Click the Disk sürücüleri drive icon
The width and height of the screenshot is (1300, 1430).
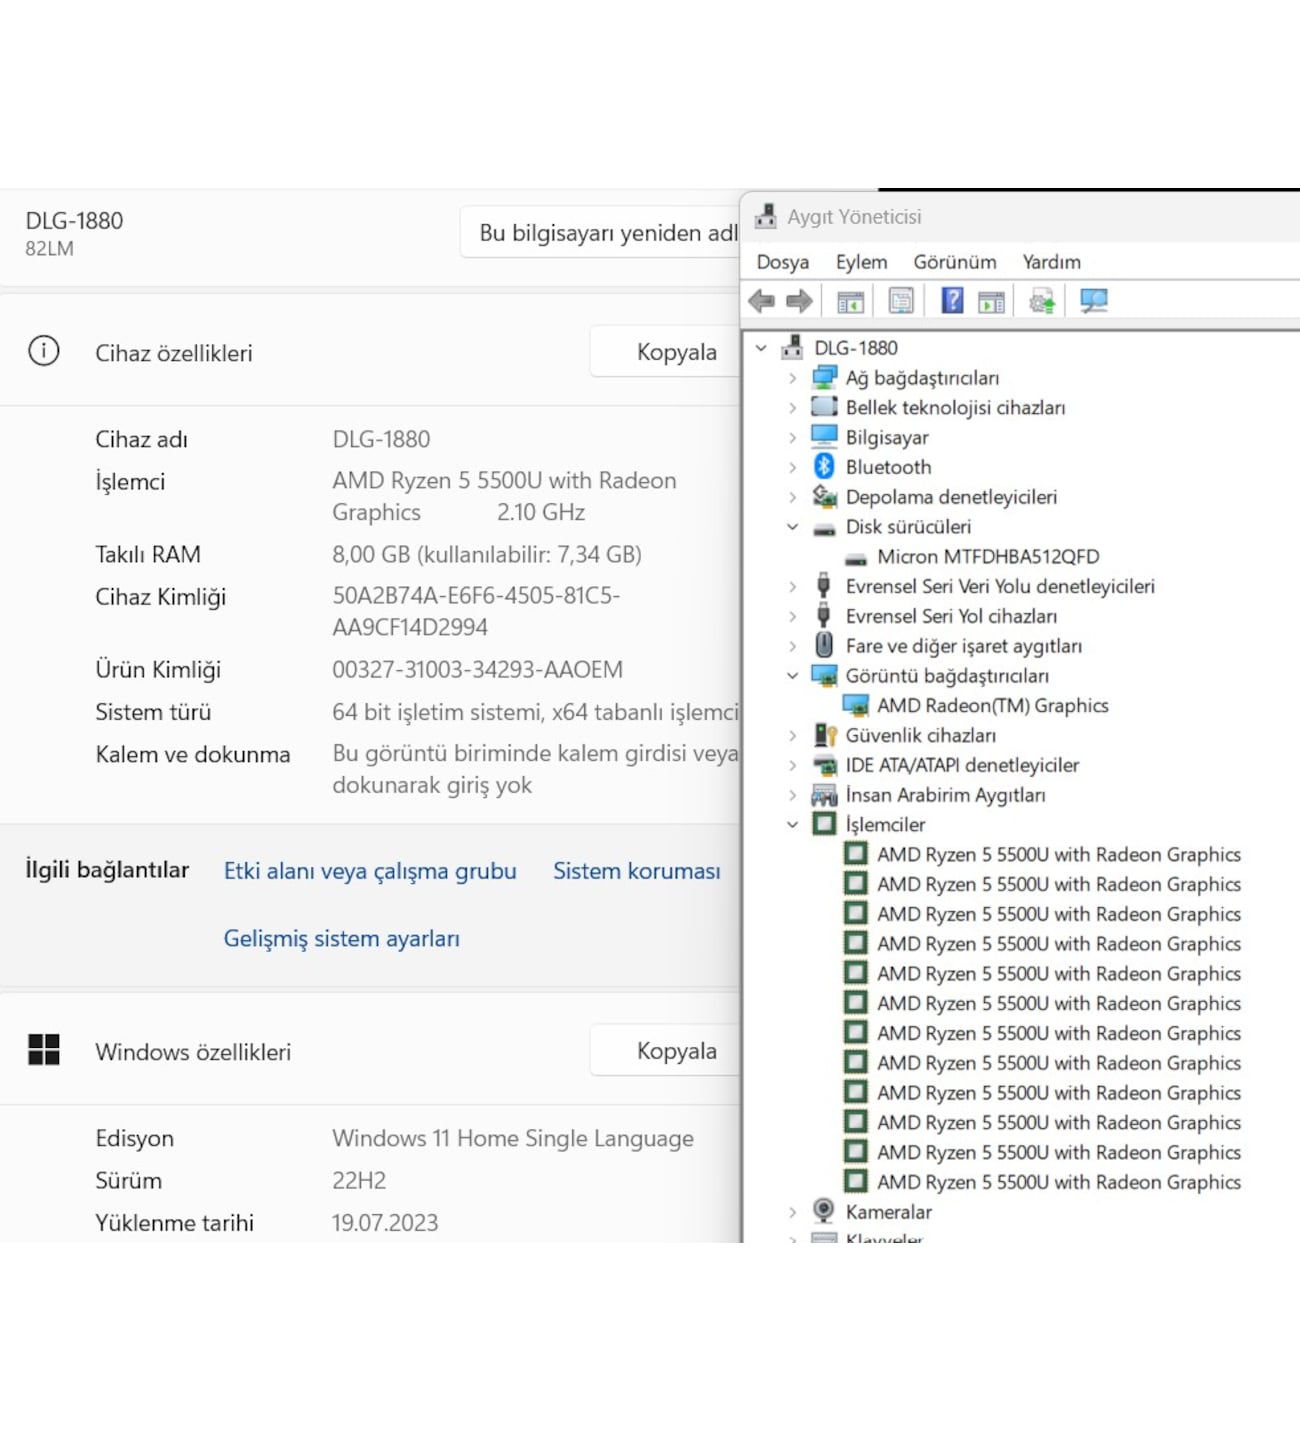coord(824,528)
